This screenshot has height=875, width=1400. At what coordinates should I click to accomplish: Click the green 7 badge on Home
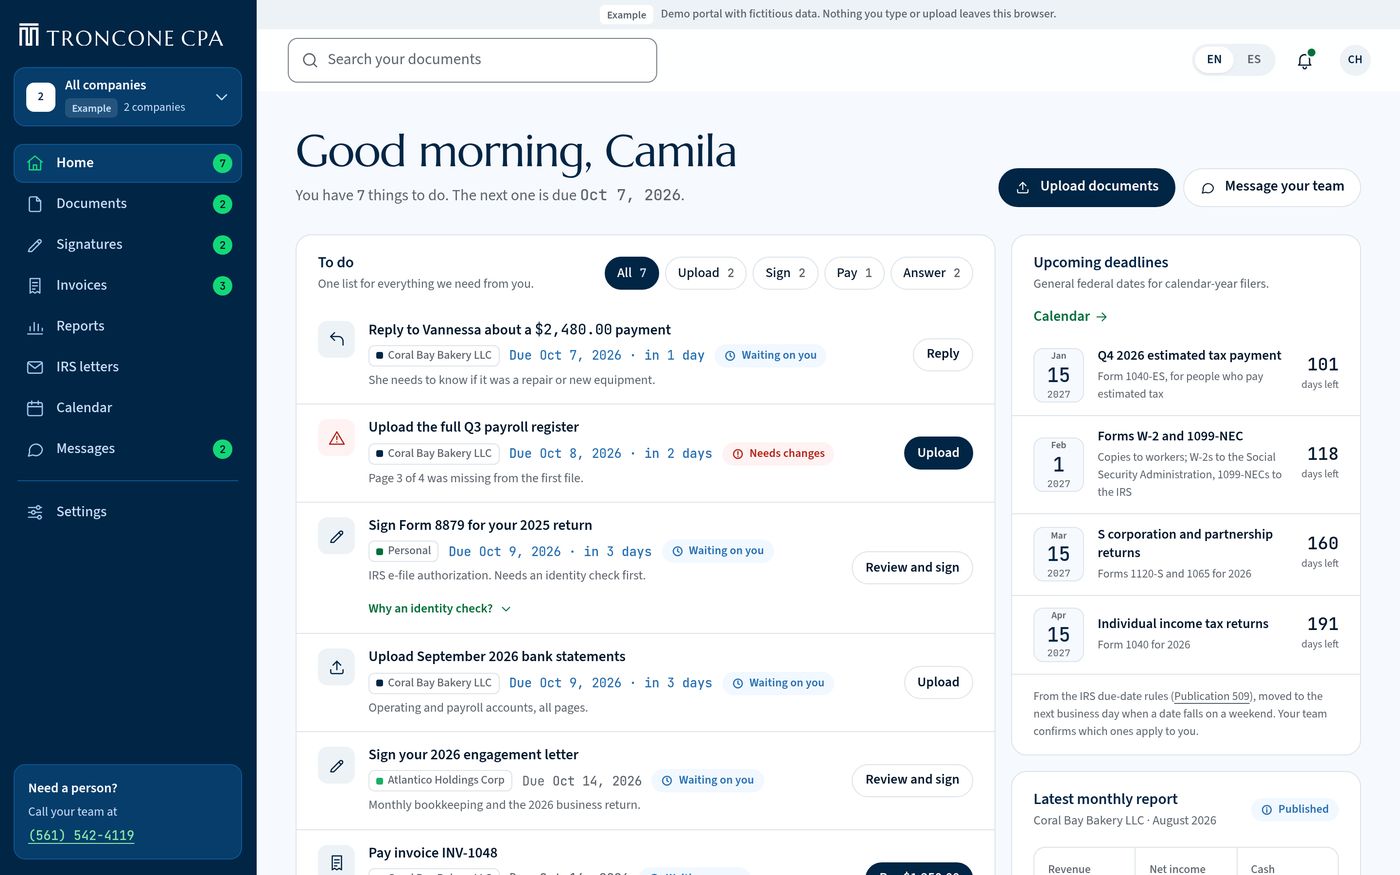[x=223, y=163]
